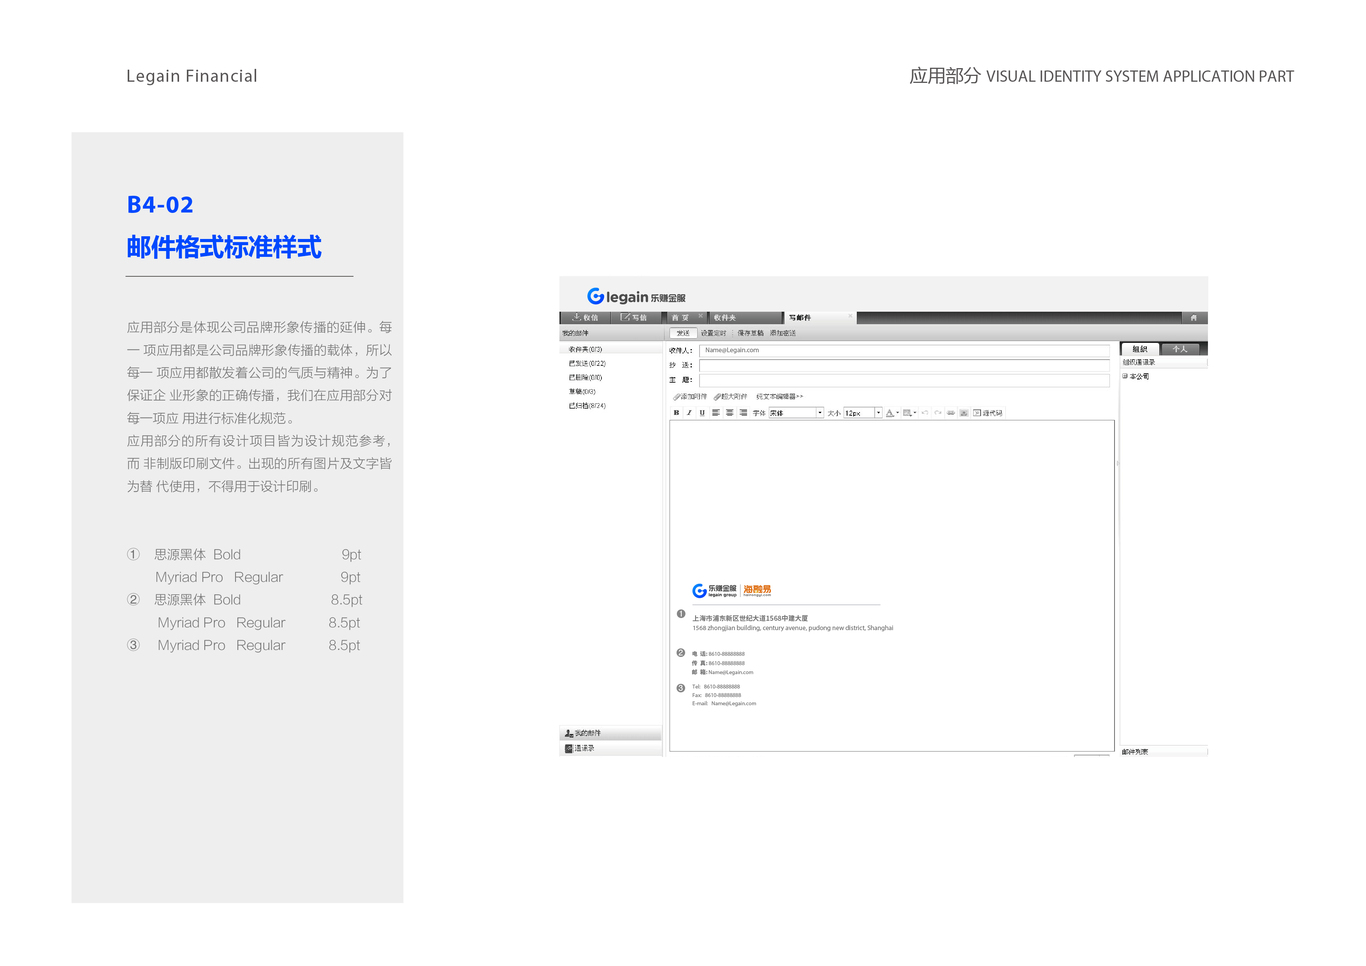Click the Italic formatting icon
This screenshot has width=1366, height=966.
click(x=689, y=413)
